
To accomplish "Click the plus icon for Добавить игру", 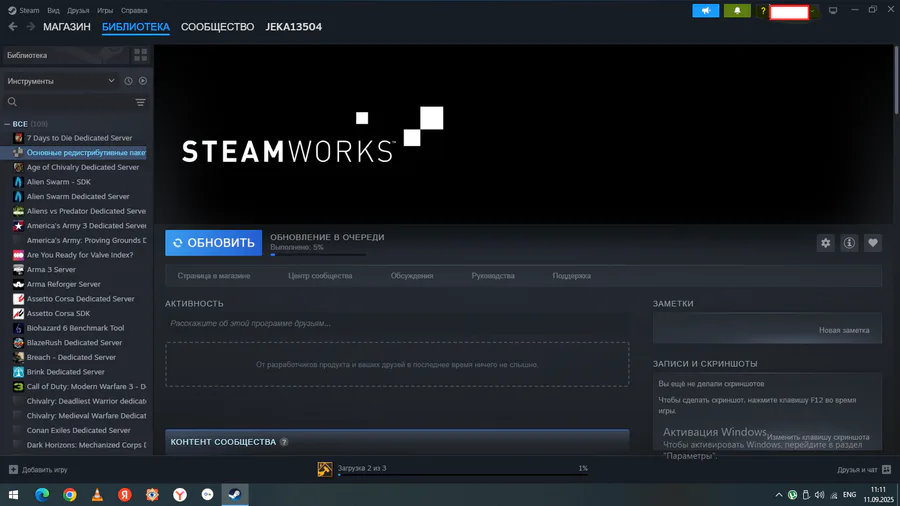I will point(13,469).
